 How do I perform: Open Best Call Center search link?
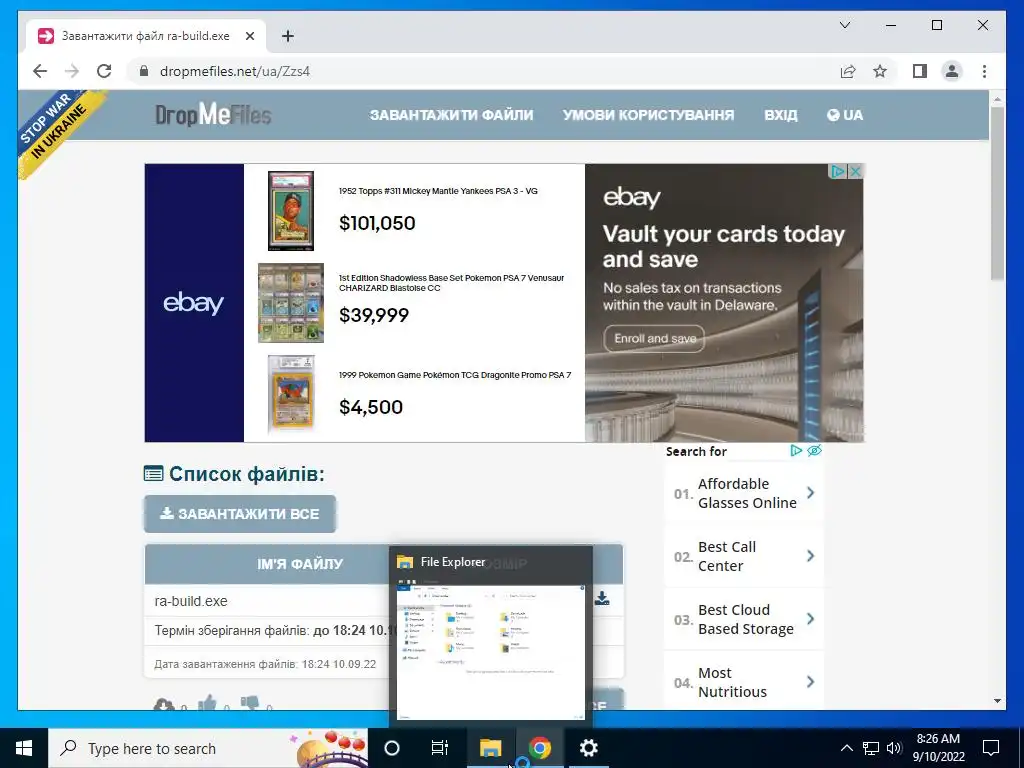(744, 556)
